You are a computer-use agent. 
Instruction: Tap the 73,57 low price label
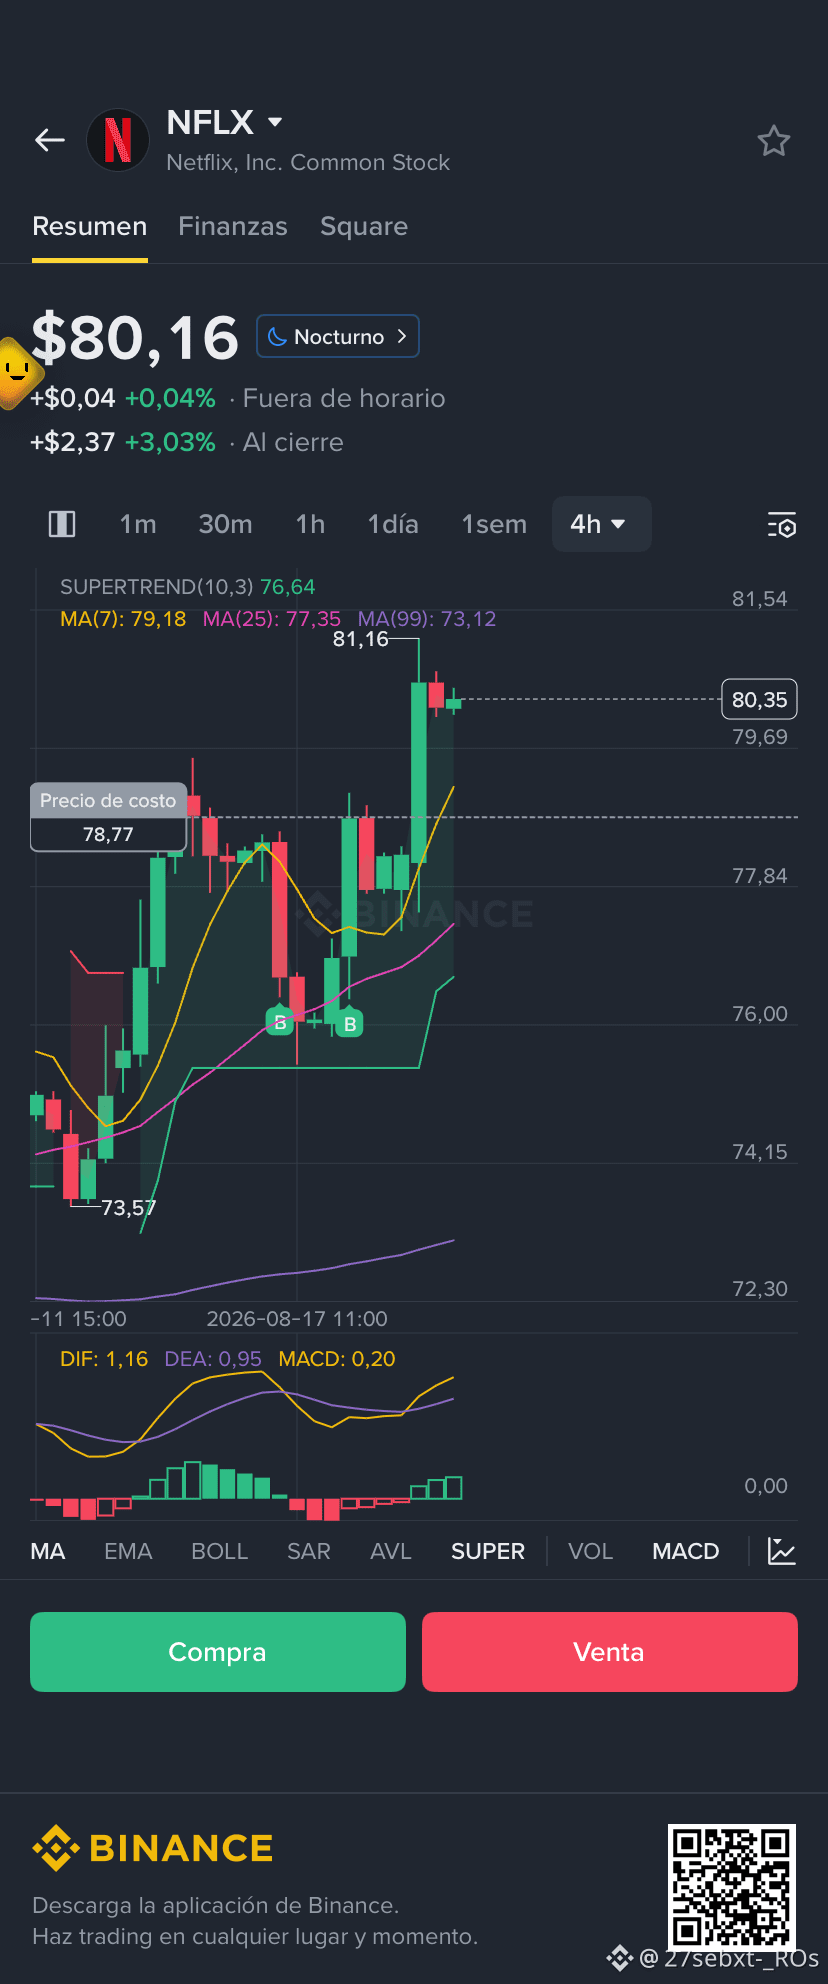129,1208
